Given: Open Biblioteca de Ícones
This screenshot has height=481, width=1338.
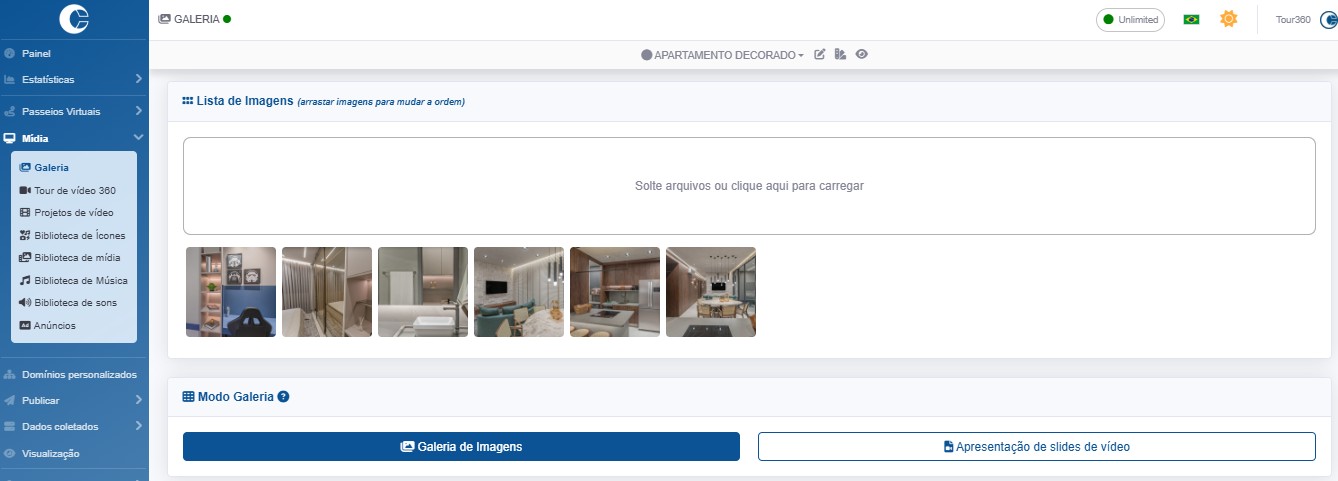Looking at the screenshot, I should pos(79,235).
